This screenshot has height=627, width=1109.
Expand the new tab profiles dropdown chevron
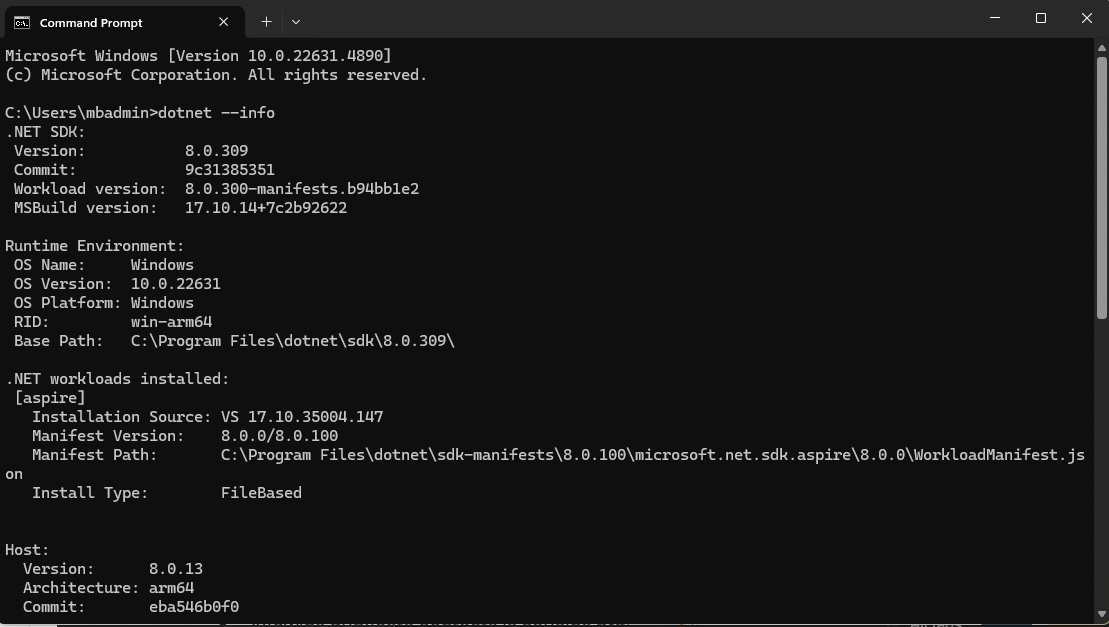pyautogui.click(x=296, y=22)
